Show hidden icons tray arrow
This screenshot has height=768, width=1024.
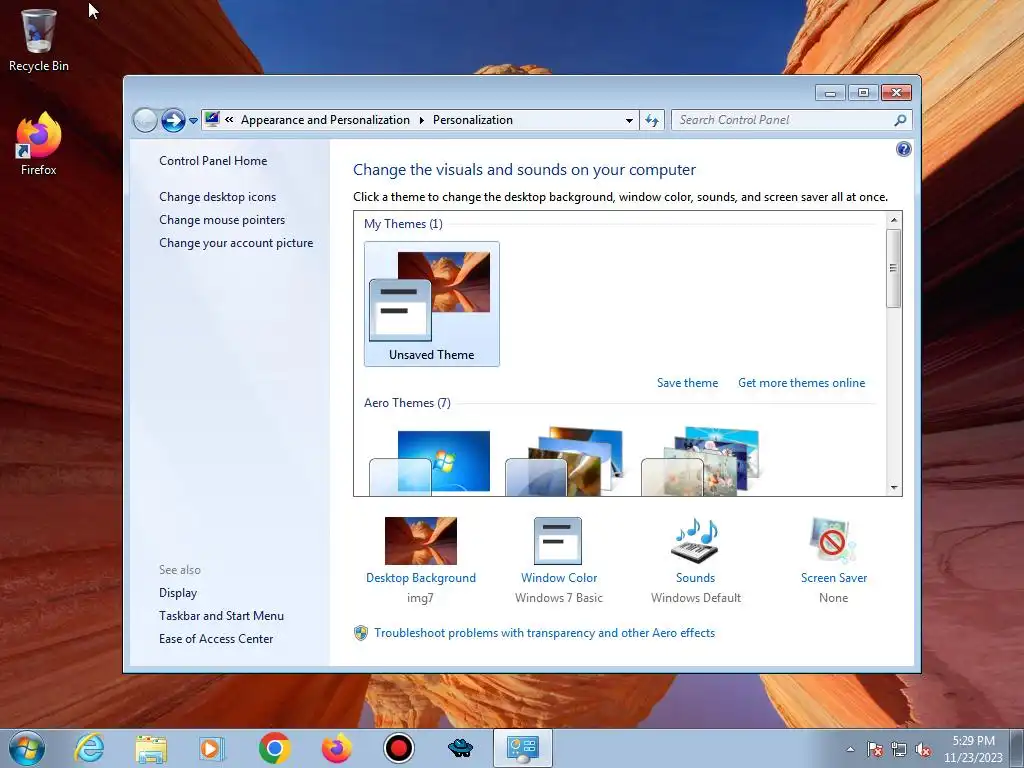pos(850,749)
